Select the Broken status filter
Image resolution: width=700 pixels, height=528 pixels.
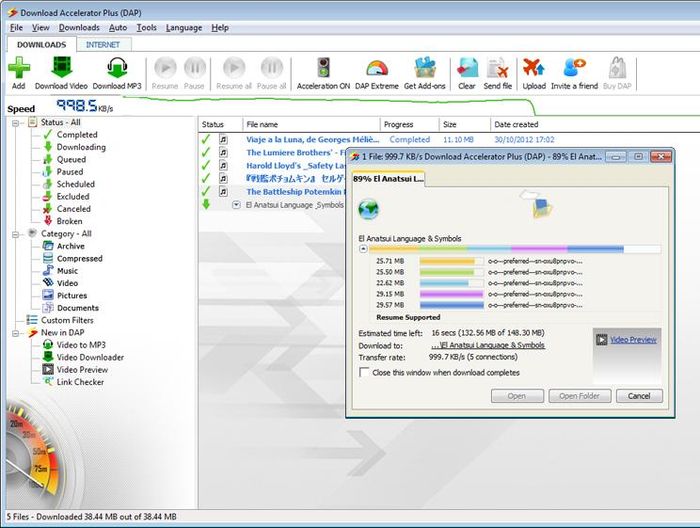(69, 221)
